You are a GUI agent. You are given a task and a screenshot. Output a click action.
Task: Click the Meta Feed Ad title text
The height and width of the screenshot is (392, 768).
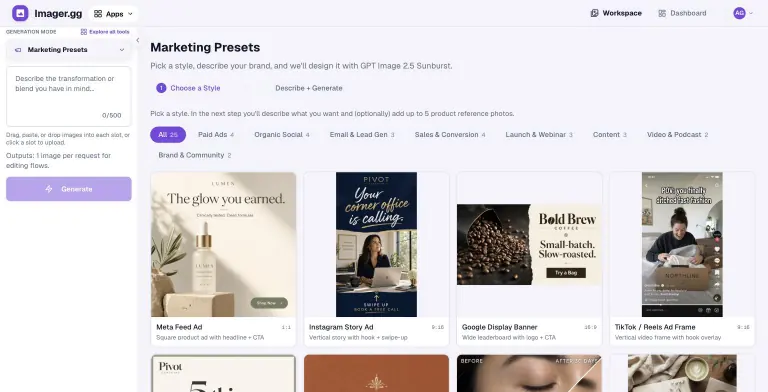pyautogui.click(x=179, y=327)
